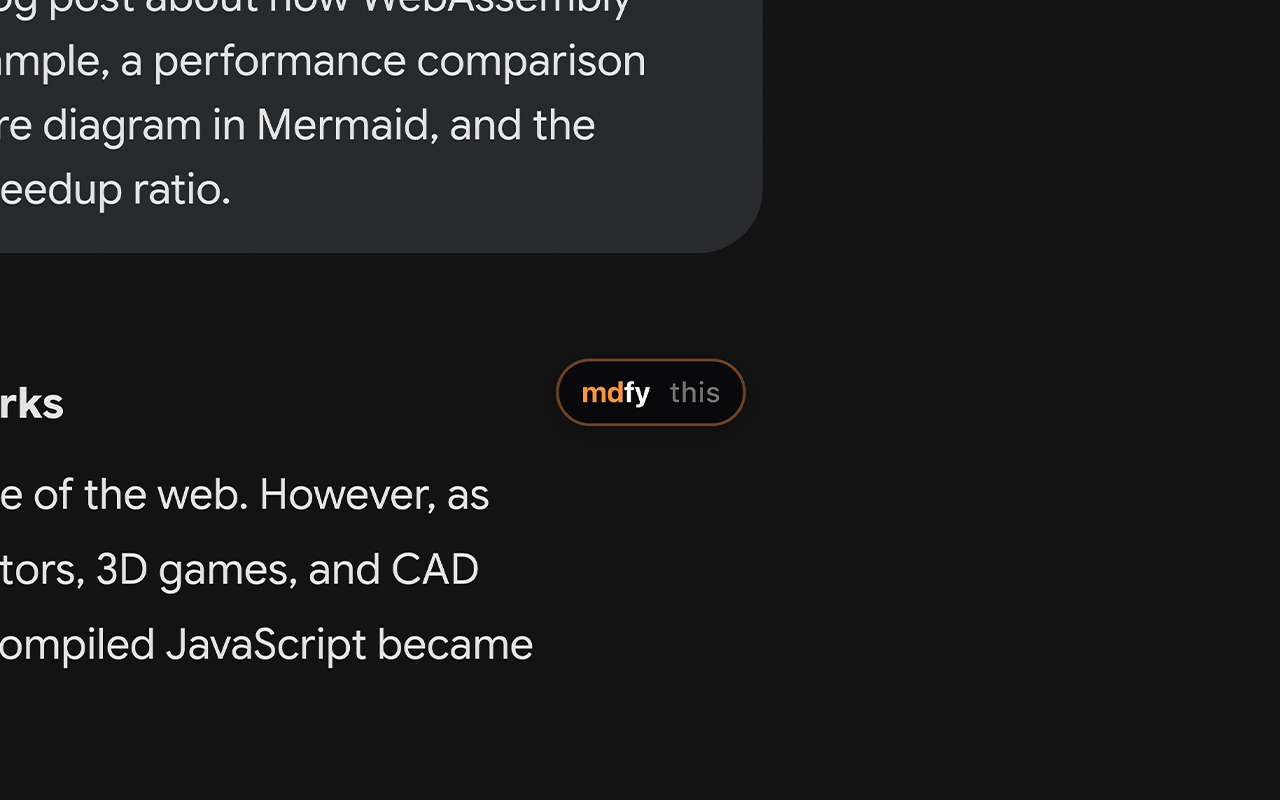This screenshot has height=800, width=1280.
Task: Click the word "comparison" in the bubble
Action: click(x=531, y=62)
